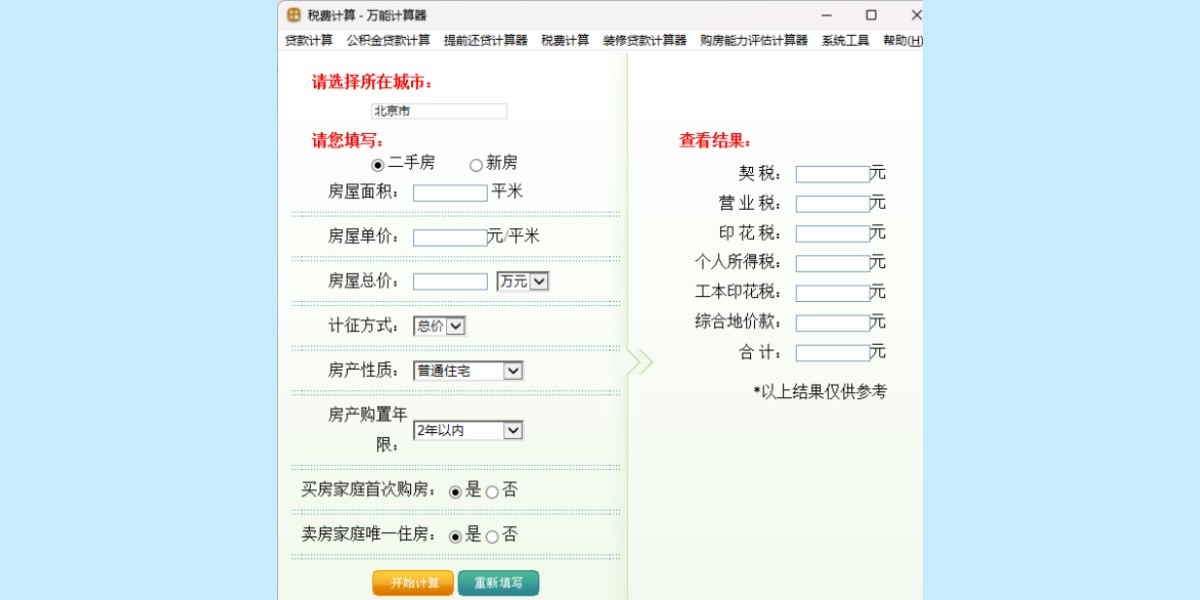Open the 万元 unit dropdown
Image resolution: width=1200 pixels, height=600 pixels.
click(x=523, y=282)
